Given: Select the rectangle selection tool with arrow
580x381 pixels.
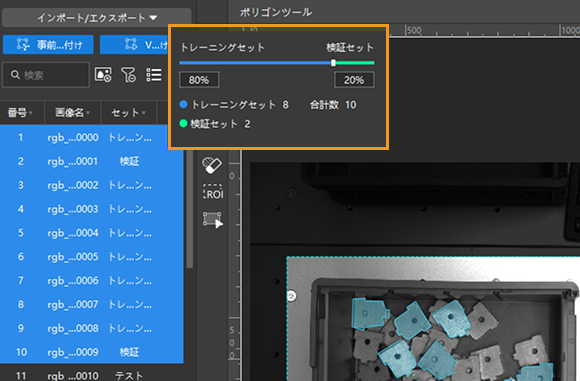Looking at the screenshot, I should click(x=213, y=220).
